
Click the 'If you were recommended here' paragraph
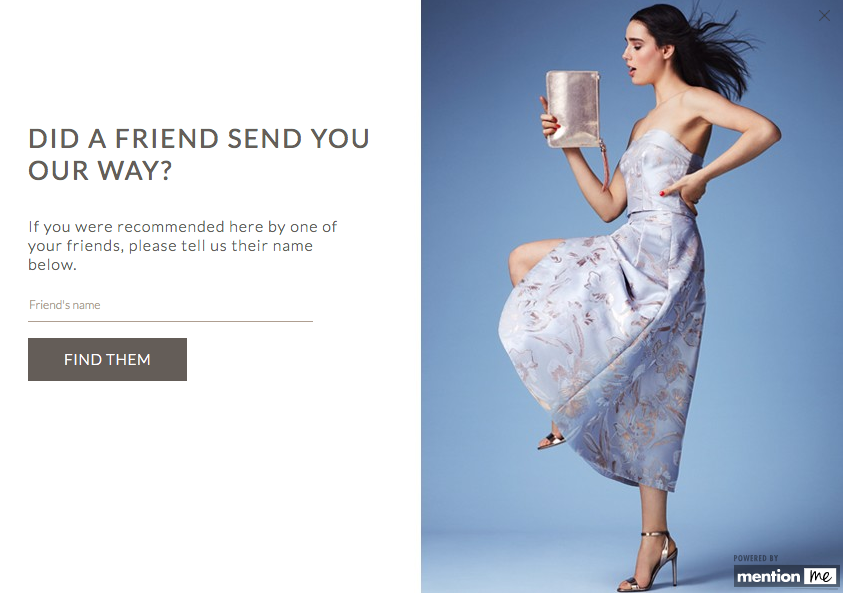(183, 246)
